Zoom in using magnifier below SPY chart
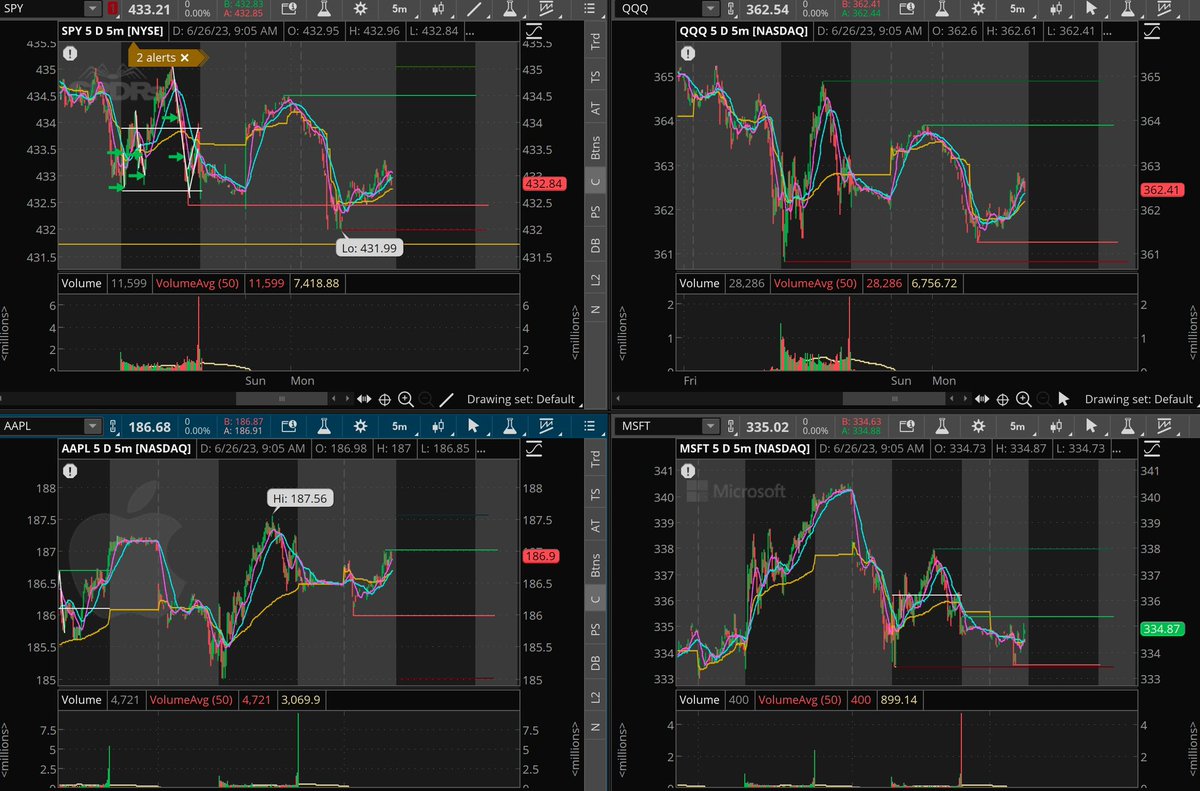The image size is (1200, 791). 406,399
